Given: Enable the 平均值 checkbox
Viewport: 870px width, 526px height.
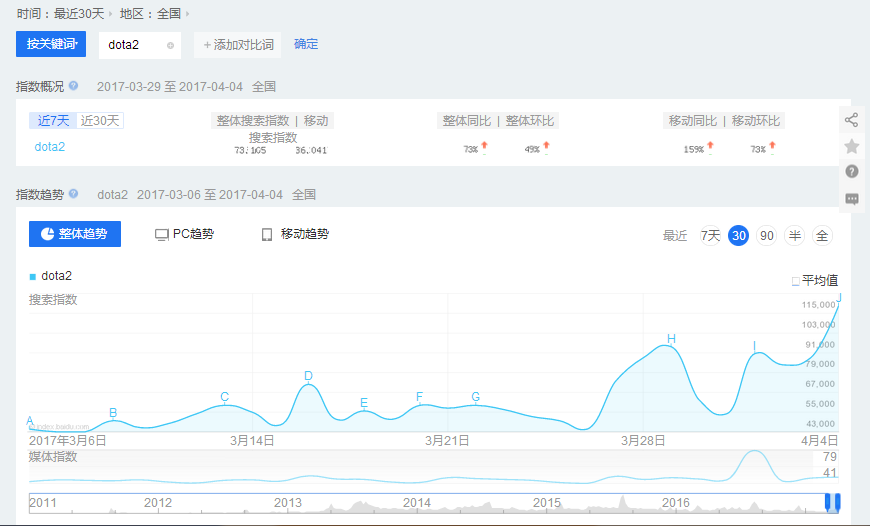Looking at the screenshot, I should [795, 281].
